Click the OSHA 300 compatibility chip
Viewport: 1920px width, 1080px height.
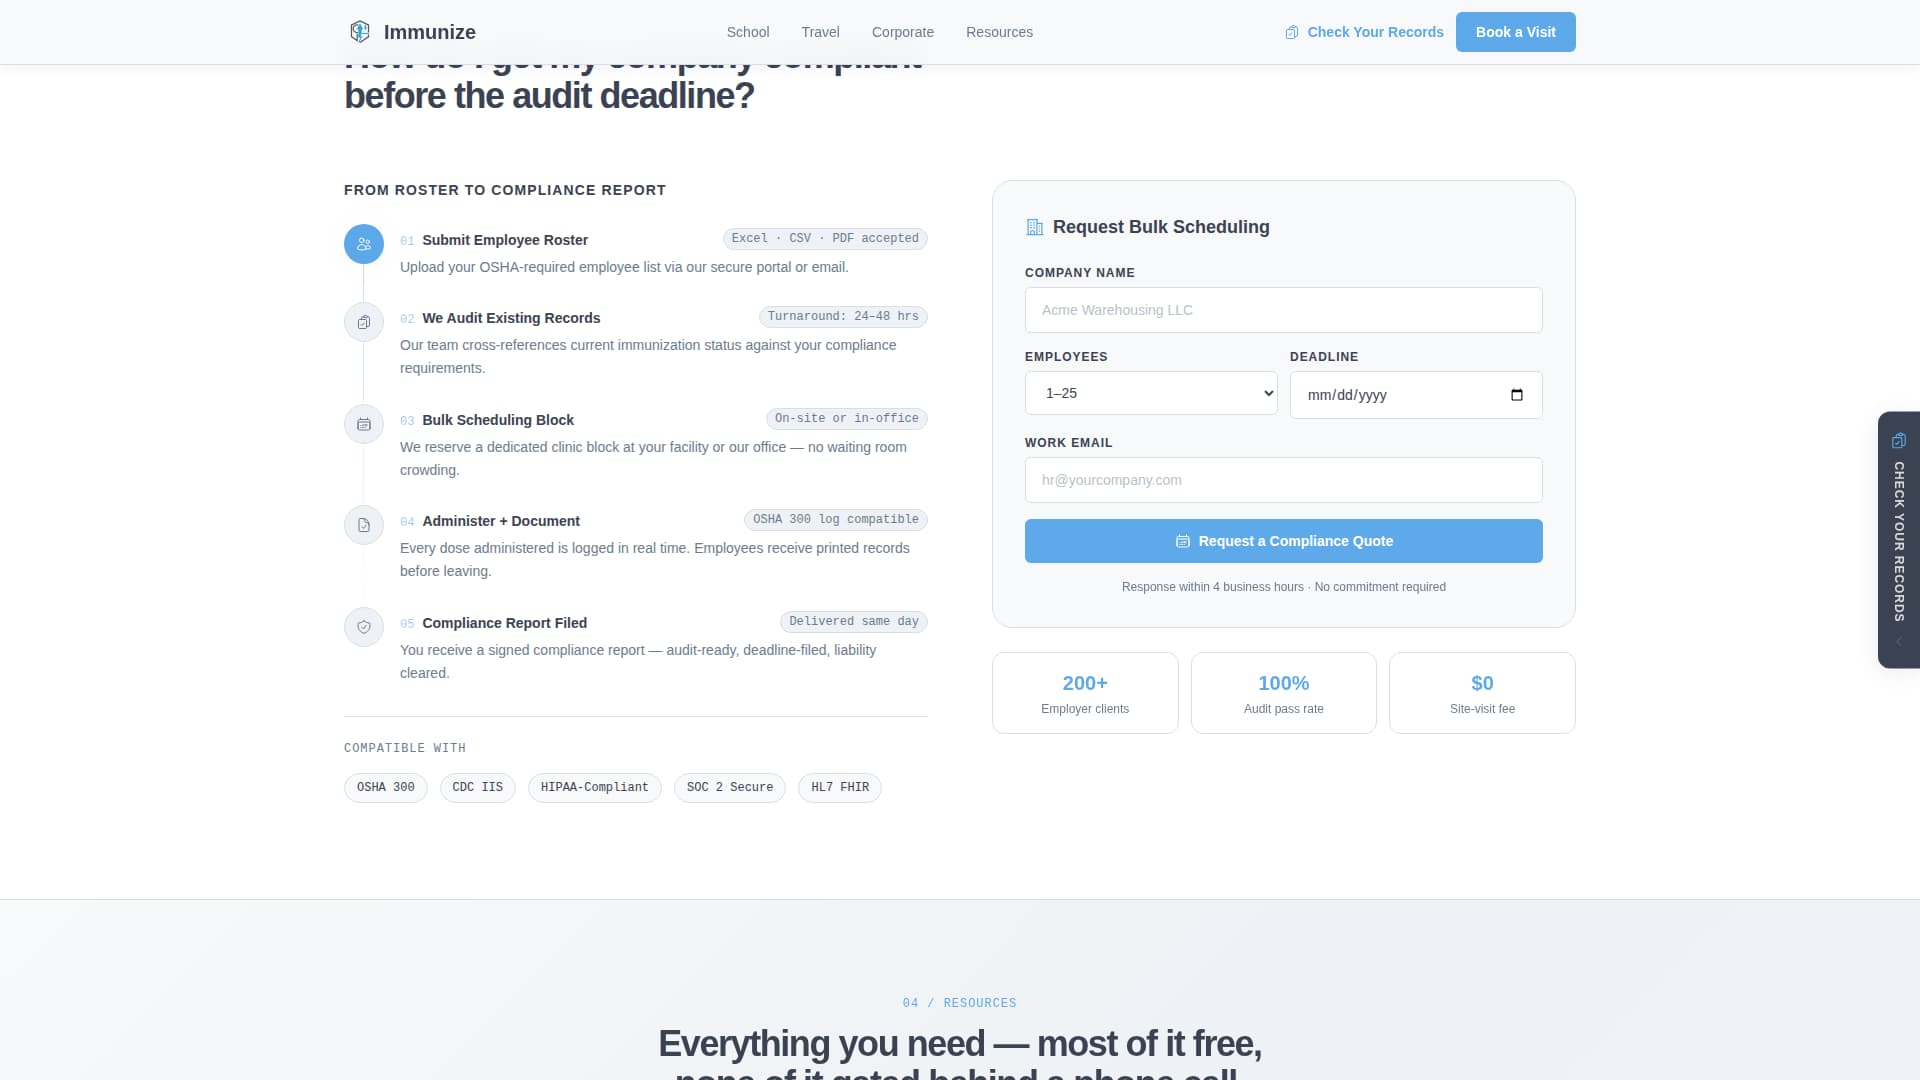click(385, 787)
